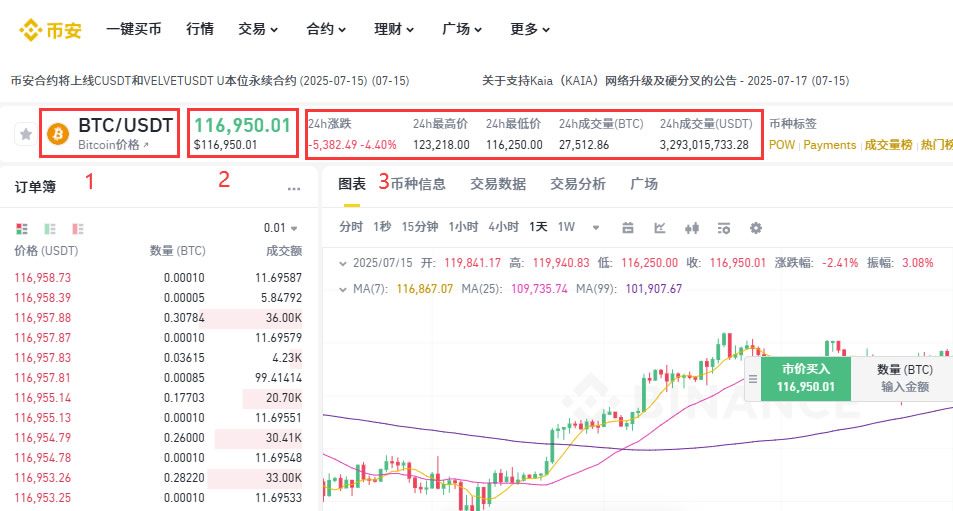Viewport: 953px width, 511px height.
Task: Click the drag handle on buy widget
Action: pos(752,379)
